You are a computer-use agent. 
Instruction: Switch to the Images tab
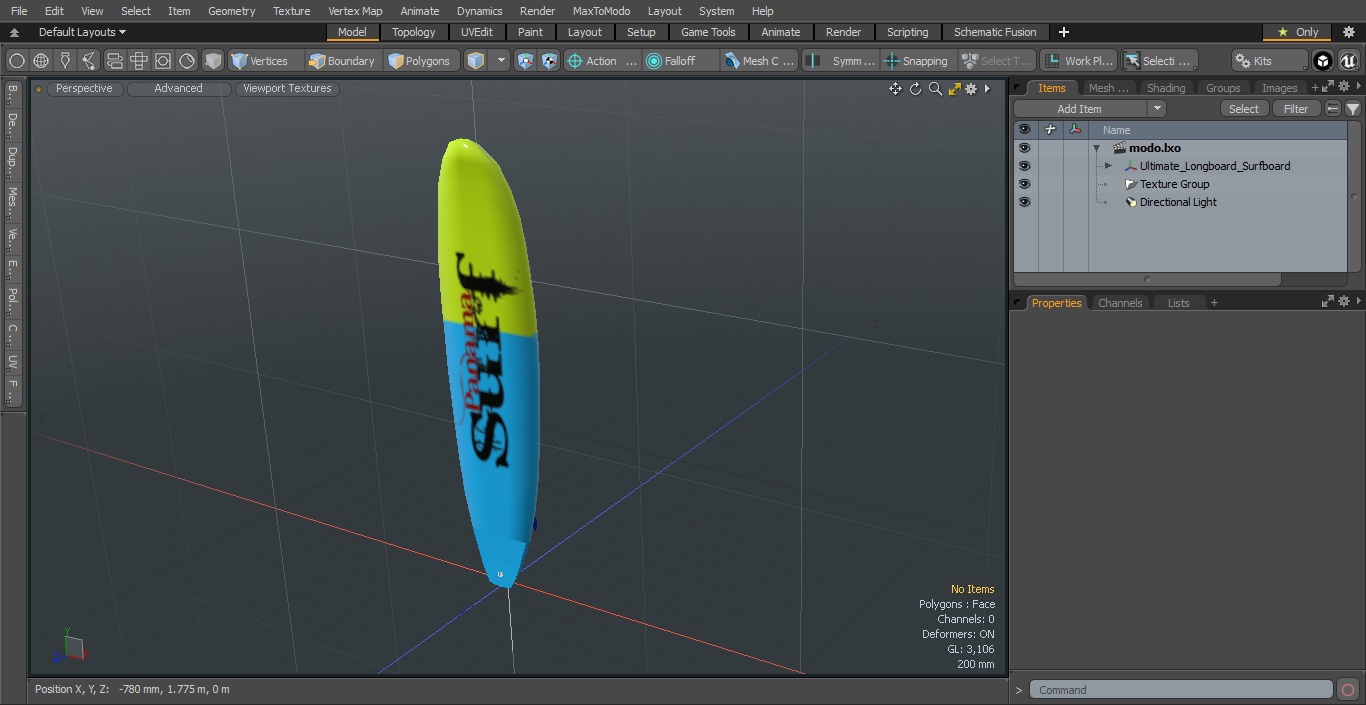click(x=1279, y=88)
